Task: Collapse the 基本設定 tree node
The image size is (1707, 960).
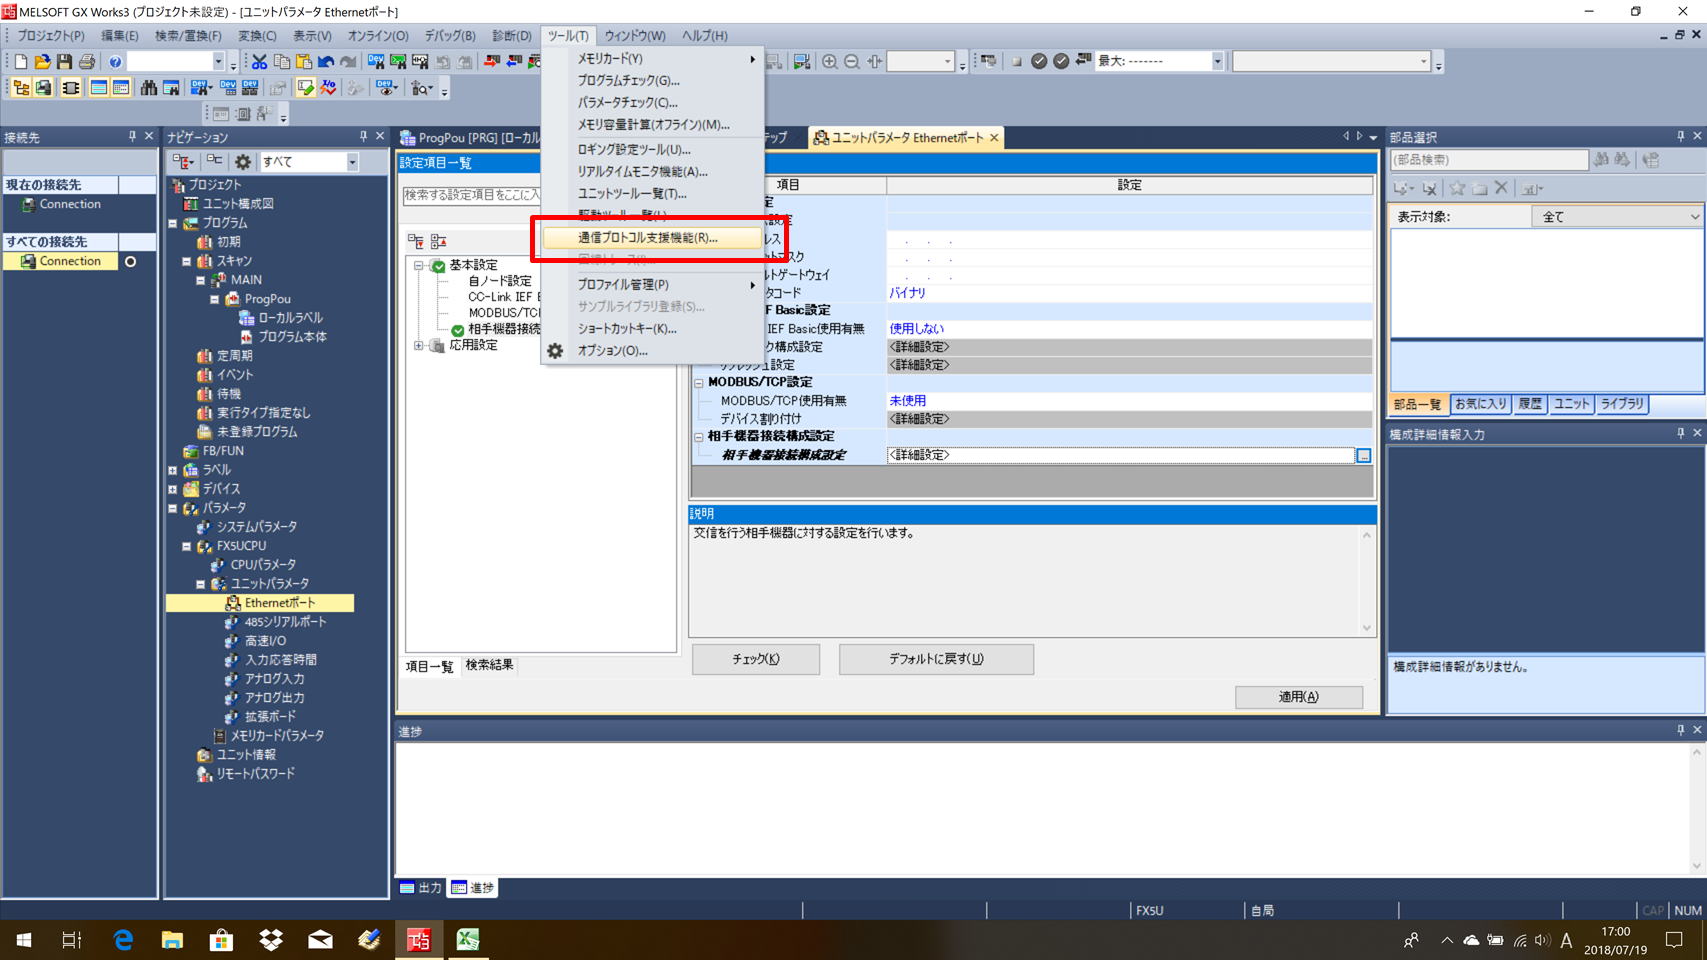Action: click(419, 266)
